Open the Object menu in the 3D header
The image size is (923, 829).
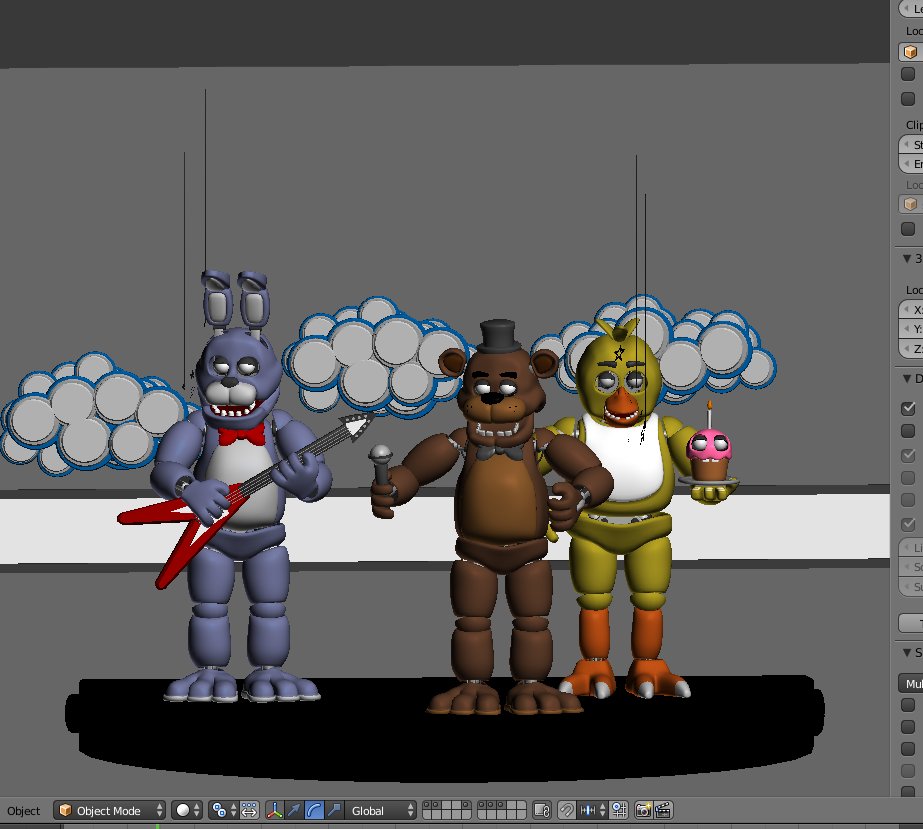click(24, 811)
